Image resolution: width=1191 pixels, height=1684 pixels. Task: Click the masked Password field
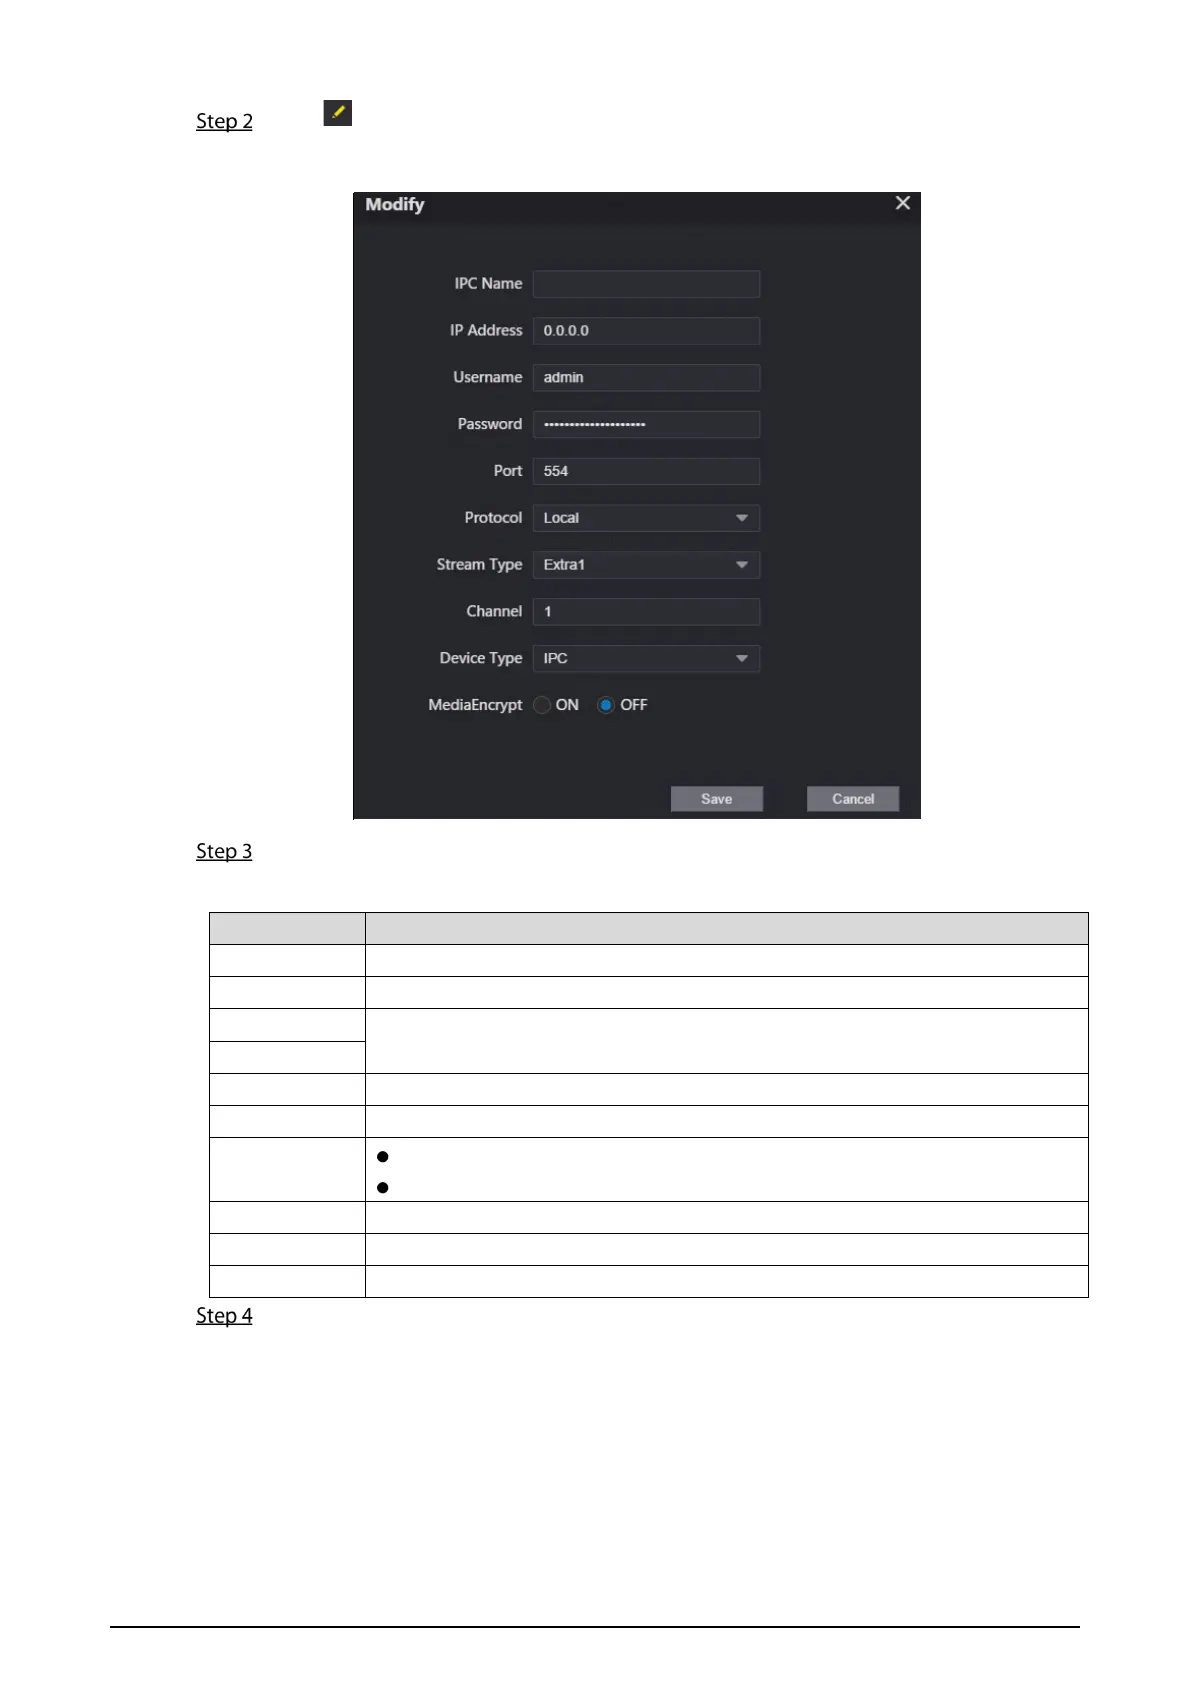pyautogui.click(x=646, y=424)
